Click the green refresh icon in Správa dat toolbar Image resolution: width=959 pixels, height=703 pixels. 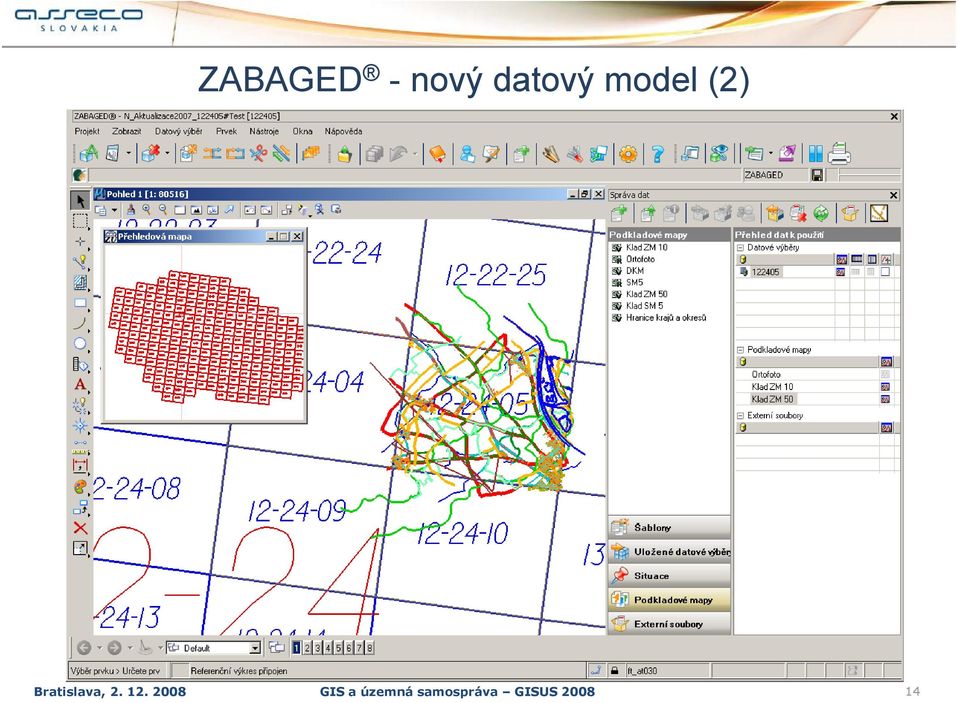(821, 213)
